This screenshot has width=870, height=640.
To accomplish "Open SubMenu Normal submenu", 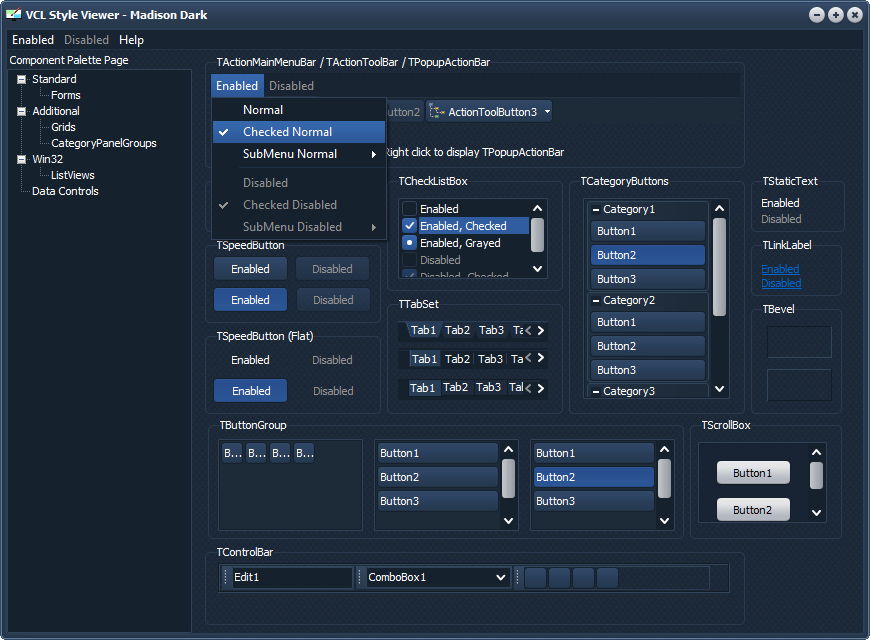I will tap(299, 154).
